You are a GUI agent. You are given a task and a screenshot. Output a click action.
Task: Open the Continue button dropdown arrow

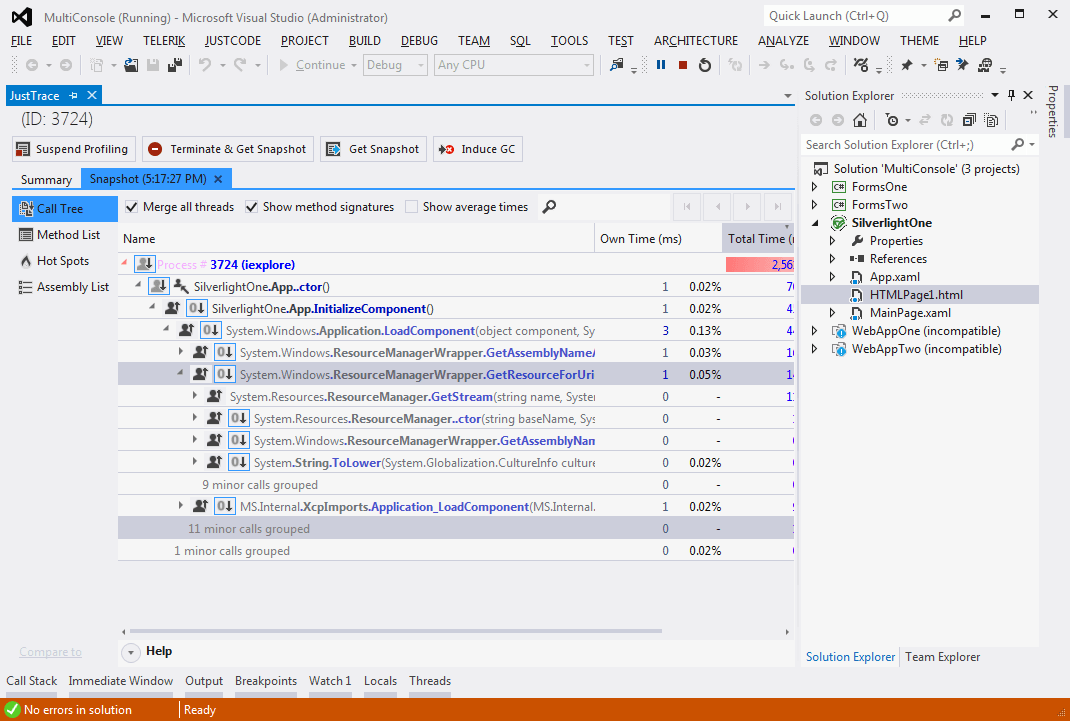click(x=353, y=65)
